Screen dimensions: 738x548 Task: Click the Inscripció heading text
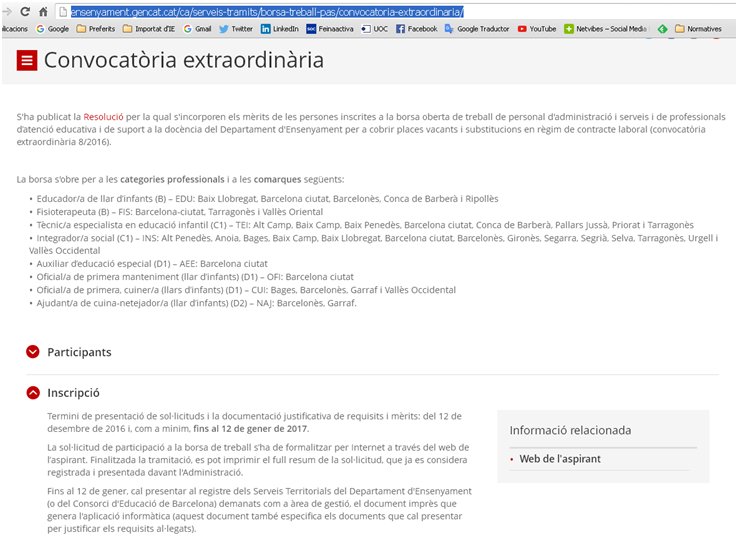tap(73, 393)
